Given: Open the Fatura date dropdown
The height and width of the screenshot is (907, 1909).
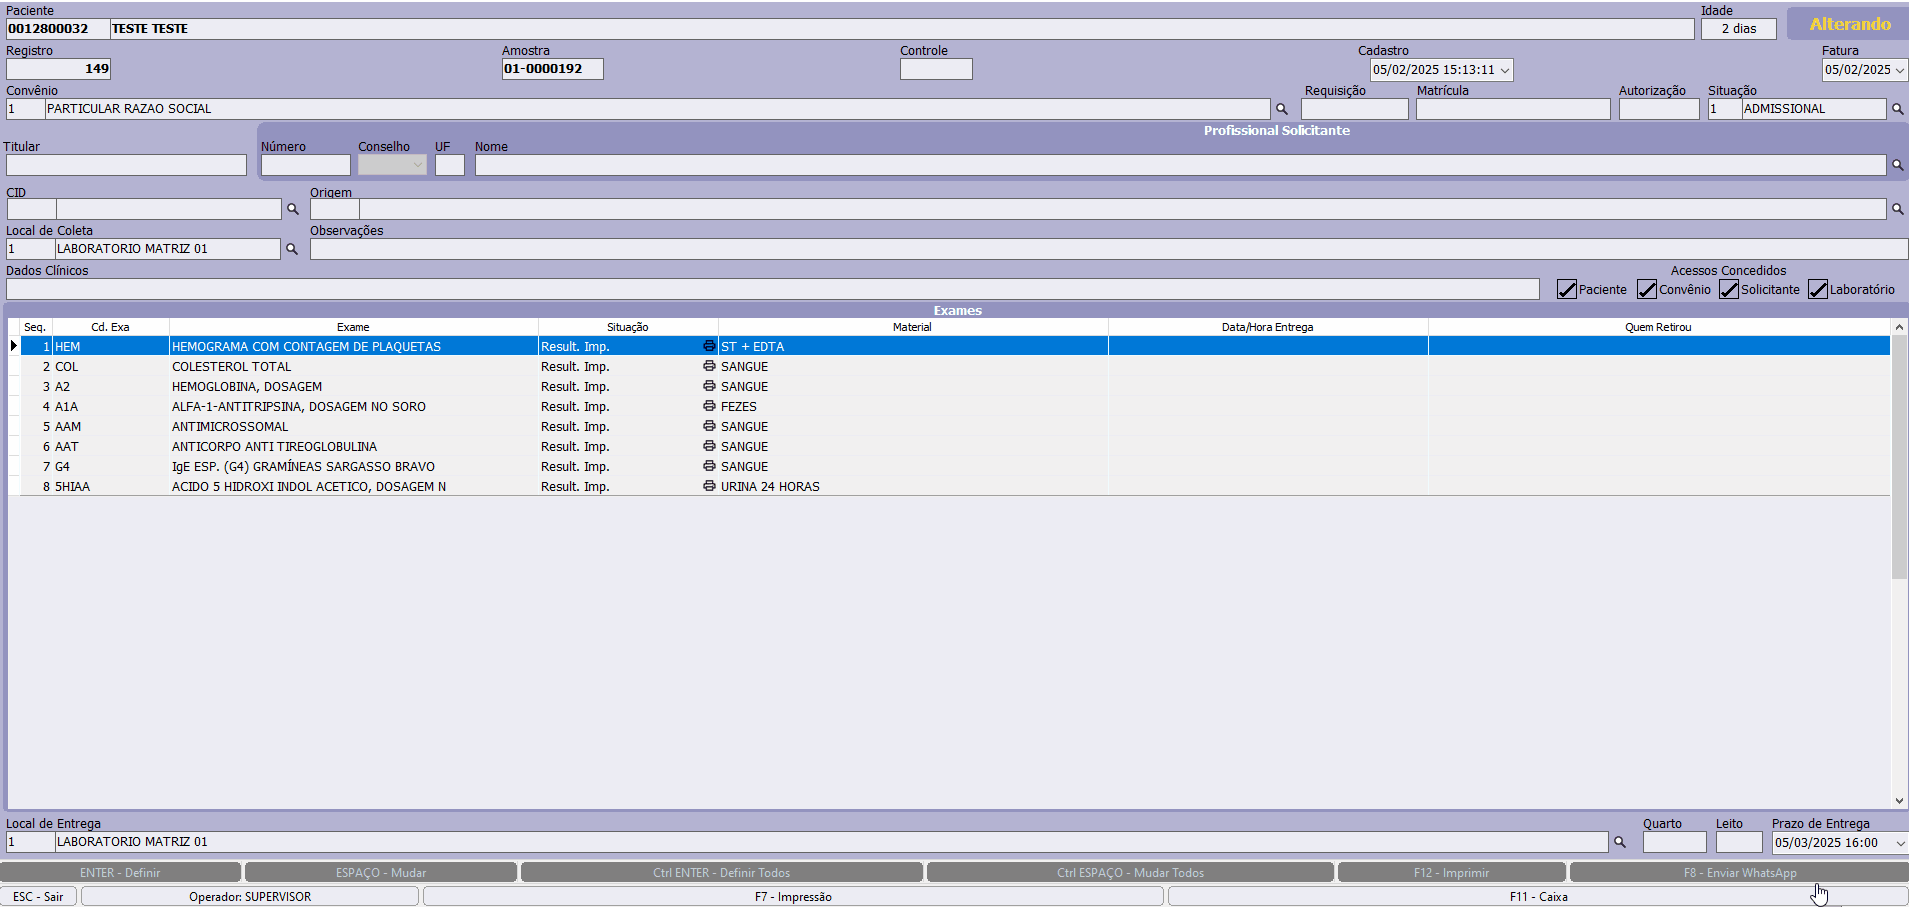Looking at the screenshot, I should pos(1900,70).
